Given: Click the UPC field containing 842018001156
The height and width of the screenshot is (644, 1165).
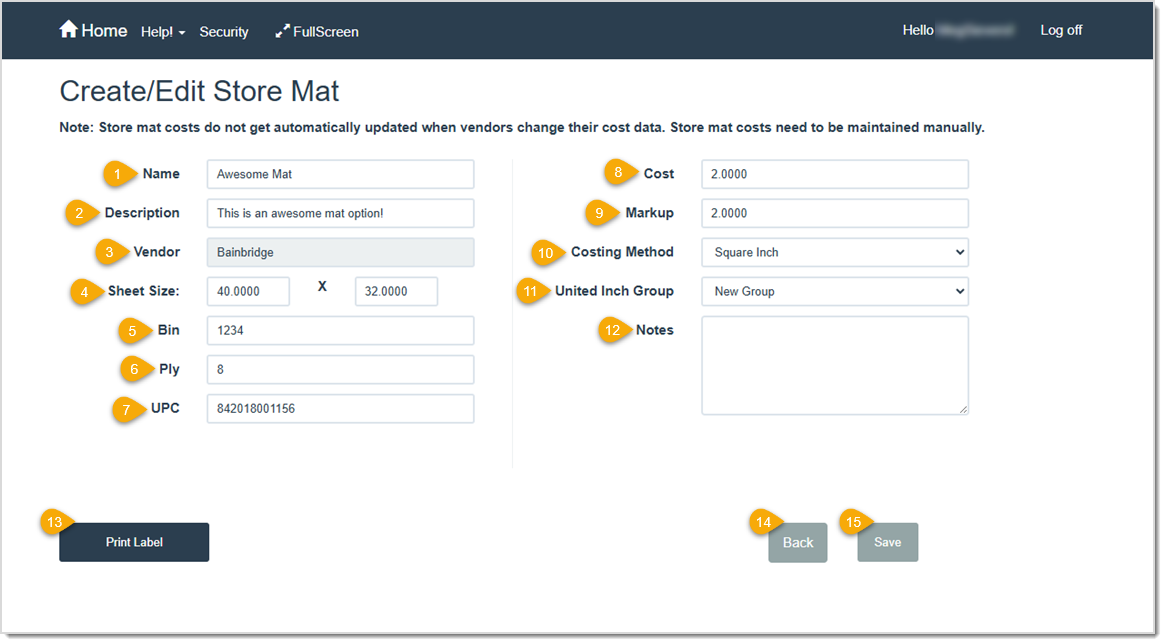Looking at the screenshot, I should point(340,408).
